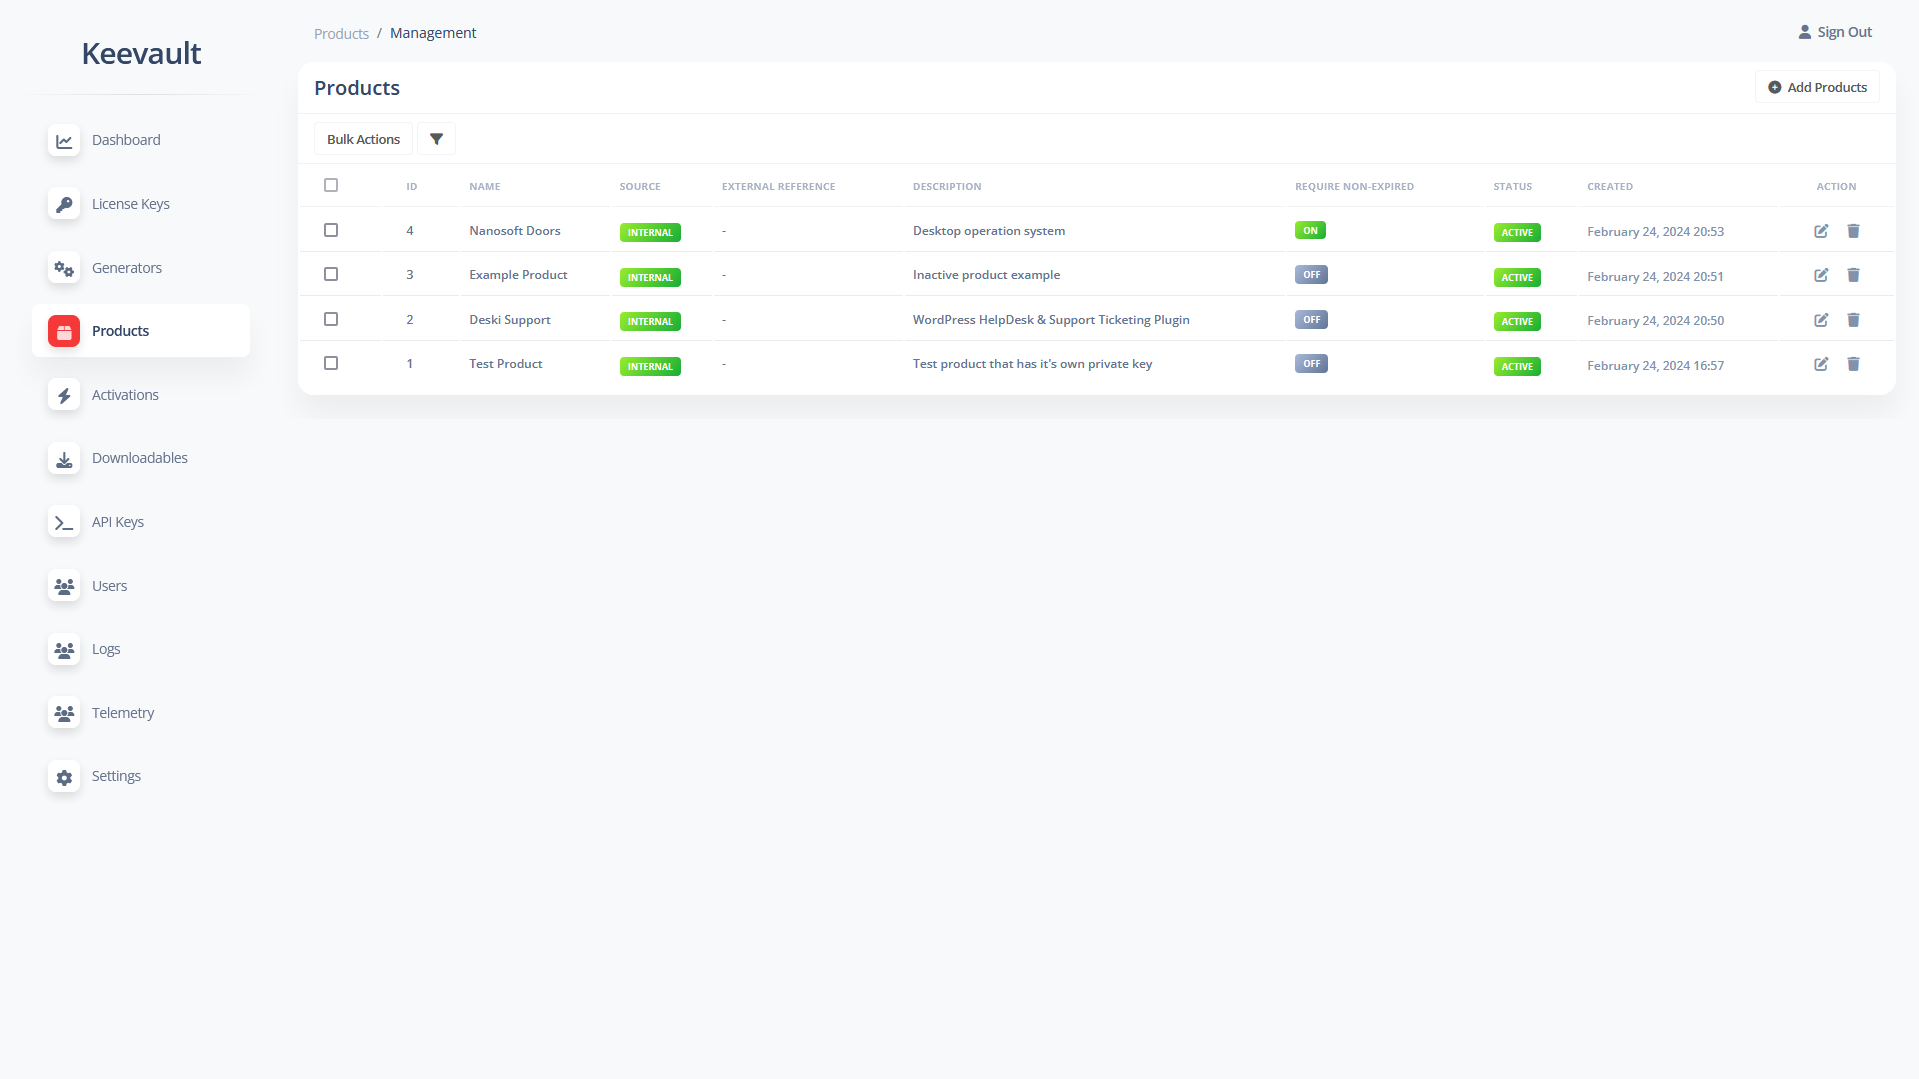
Task: Tick the select-all checkbox in header
Action: [331, 185]
